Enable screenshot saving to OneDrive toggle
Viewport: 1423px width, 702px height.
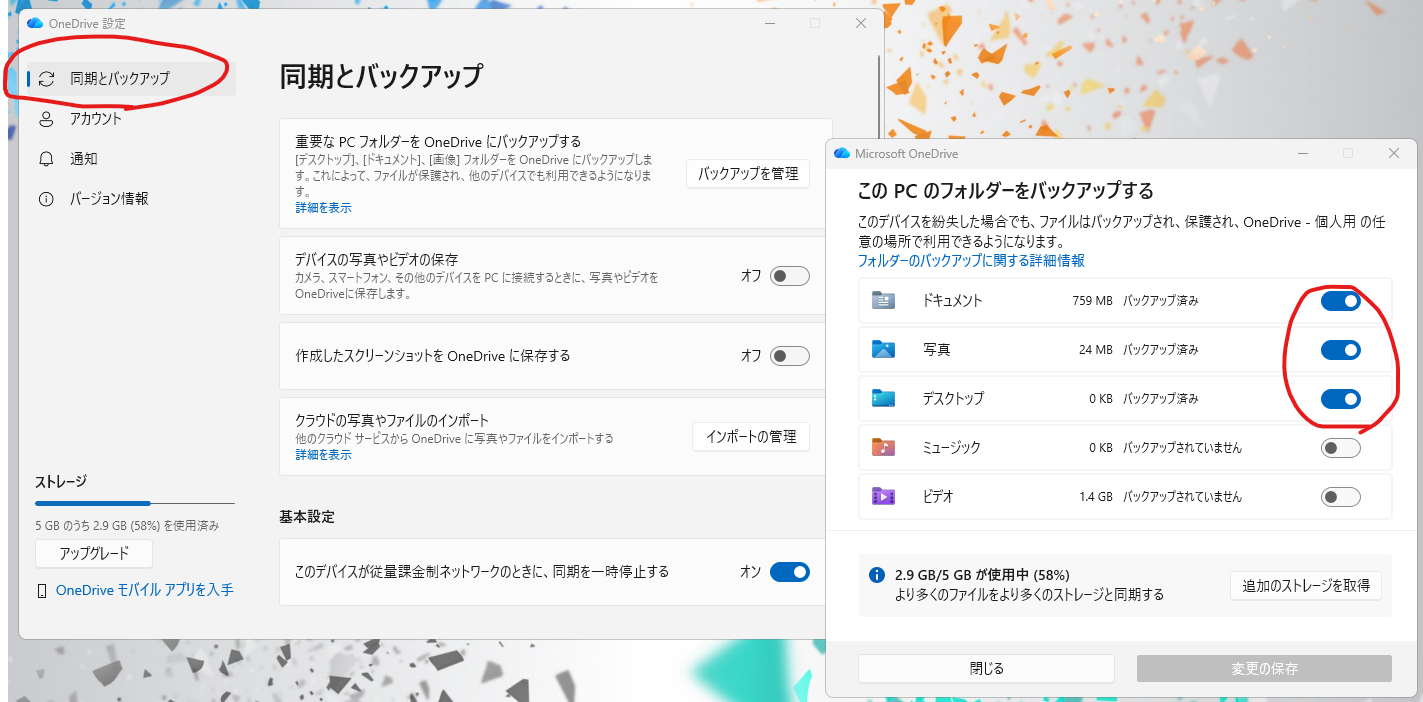click(789, 356)
